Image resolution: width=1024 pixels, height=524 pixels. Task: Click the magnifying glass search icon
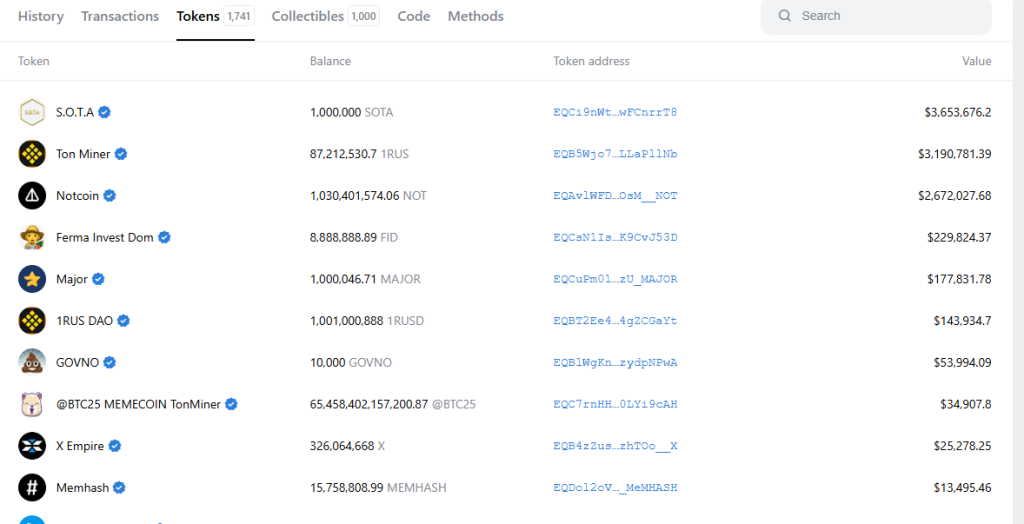[x=785, y=16]
